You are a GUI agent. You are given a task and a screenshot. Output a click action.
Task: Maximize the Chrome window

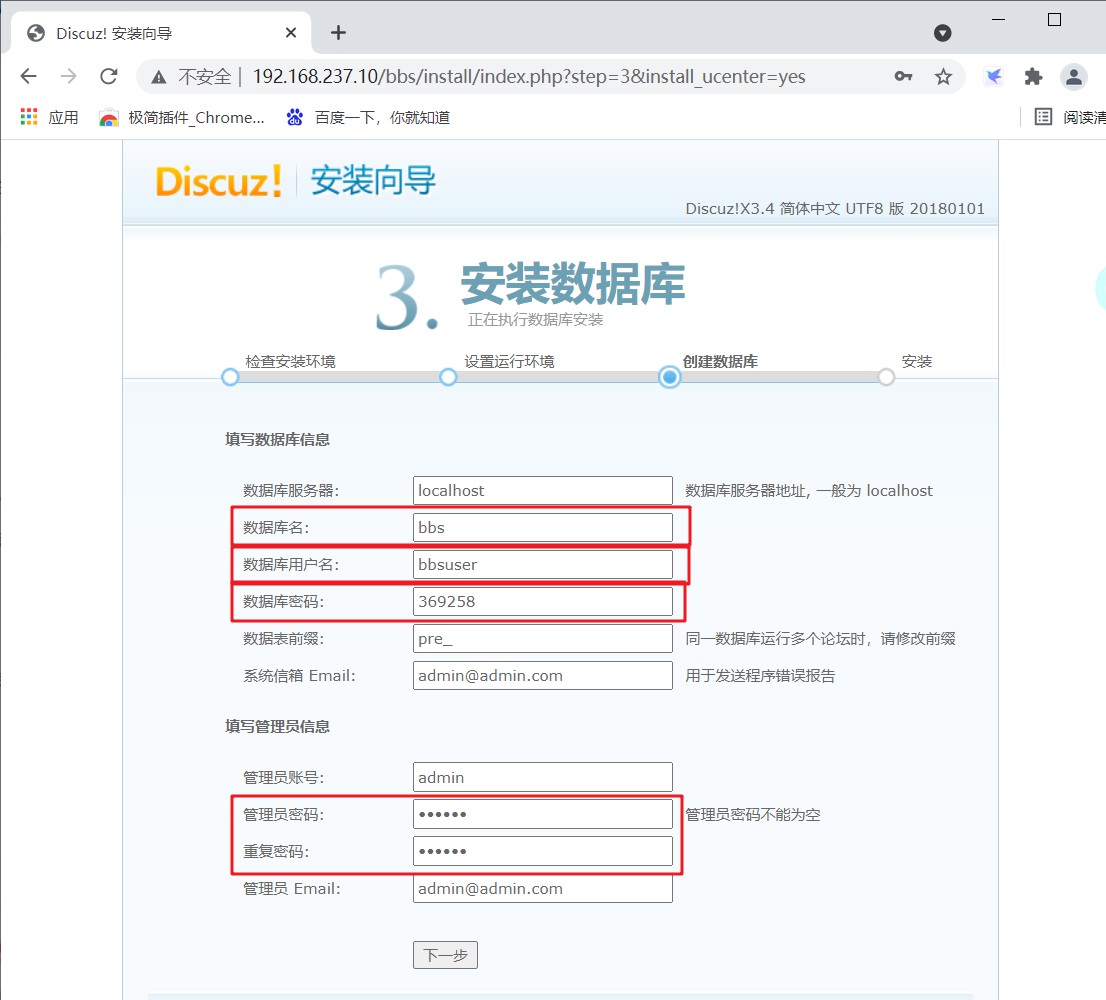1055,19
